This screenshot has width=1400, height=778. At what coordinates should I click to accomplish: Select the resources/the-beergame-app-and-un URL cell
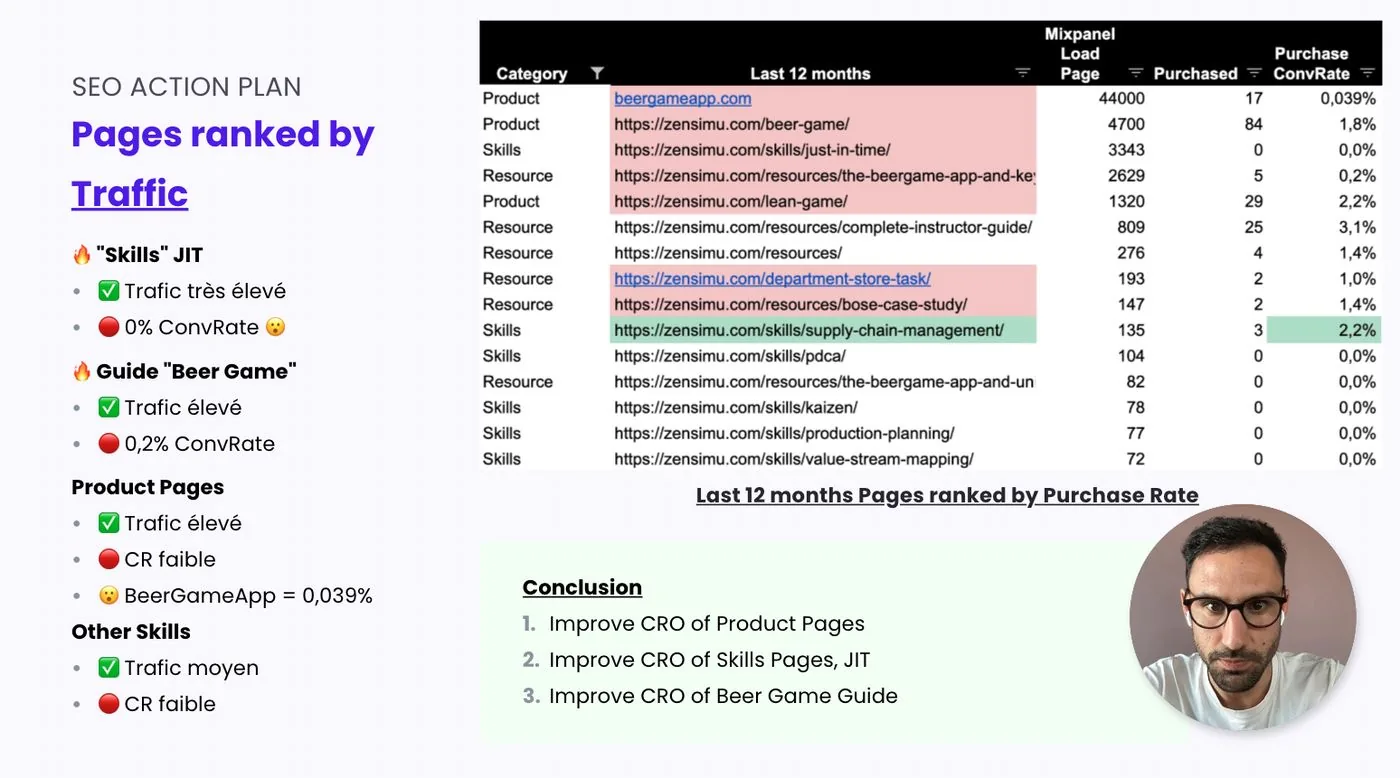click(823, 382)
